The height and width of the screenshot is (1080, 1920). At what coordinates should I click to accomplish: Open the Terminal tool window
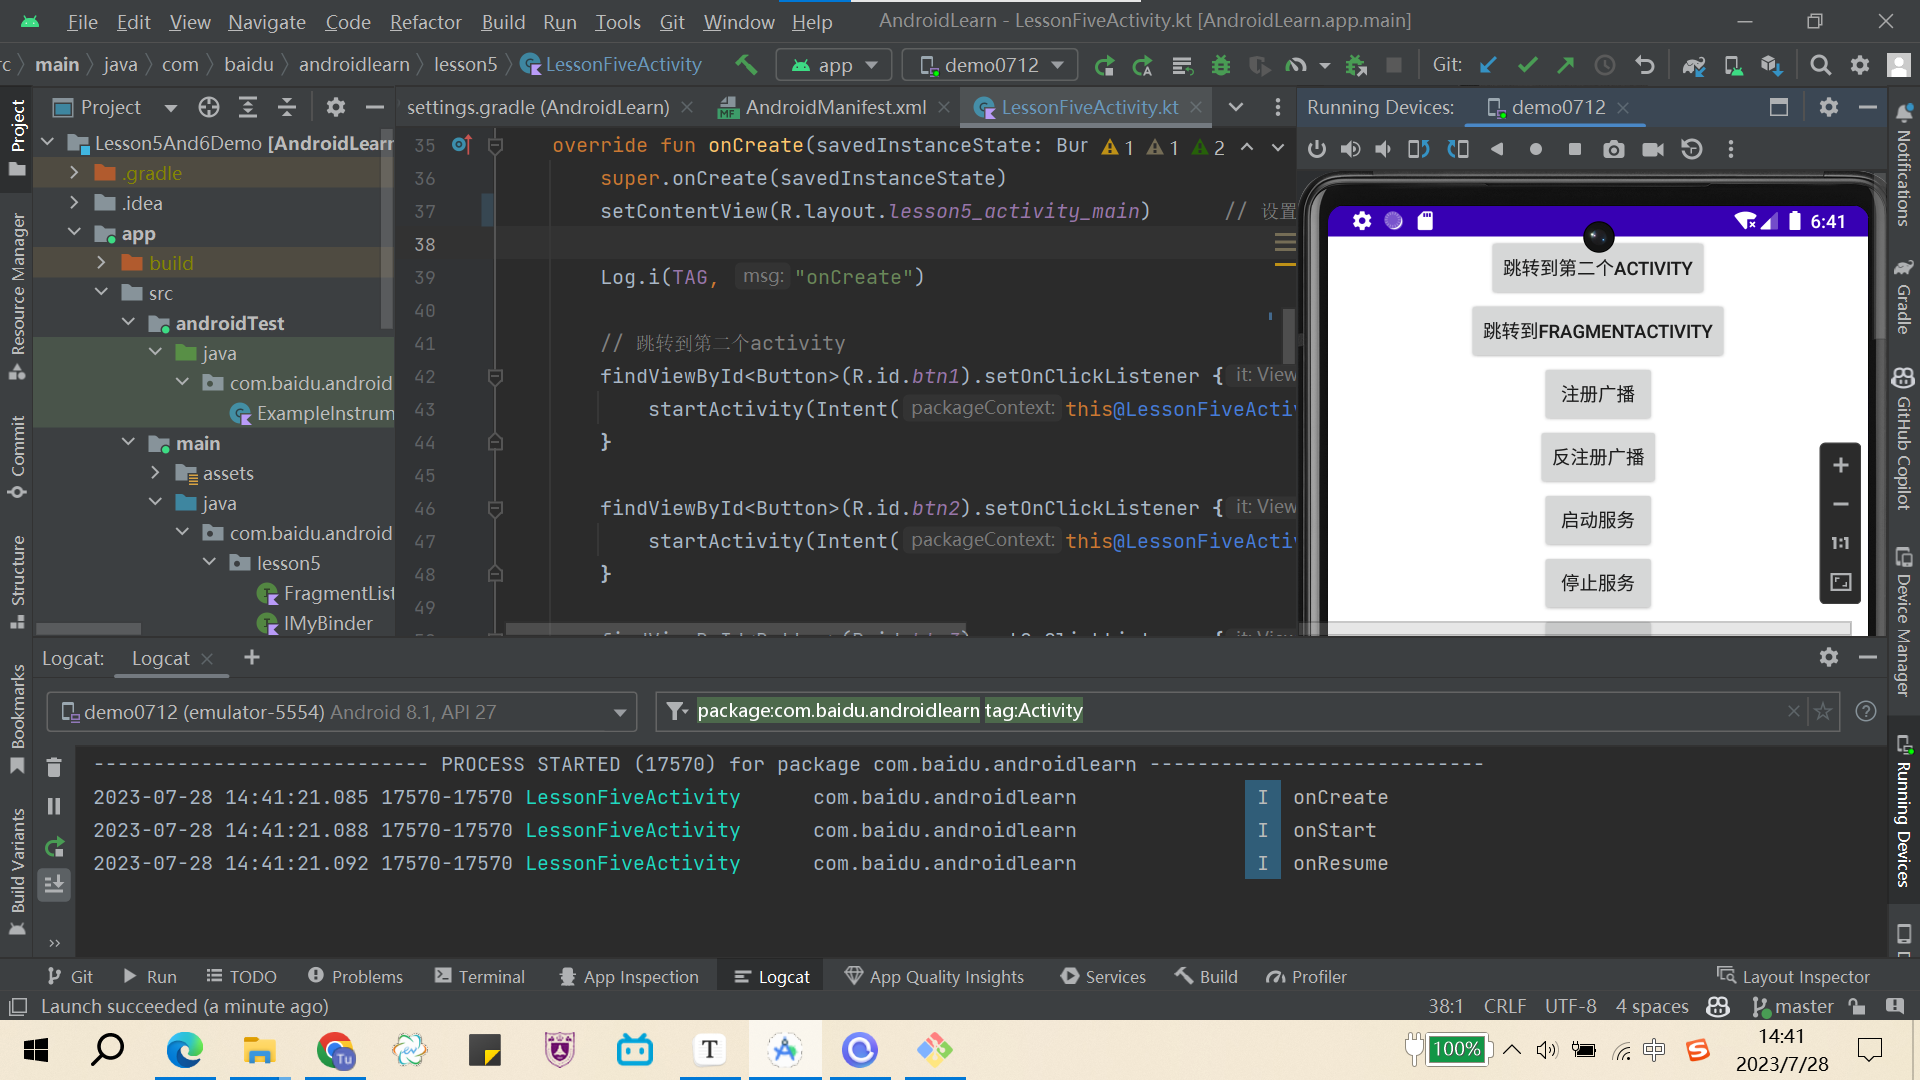point(480,977)
